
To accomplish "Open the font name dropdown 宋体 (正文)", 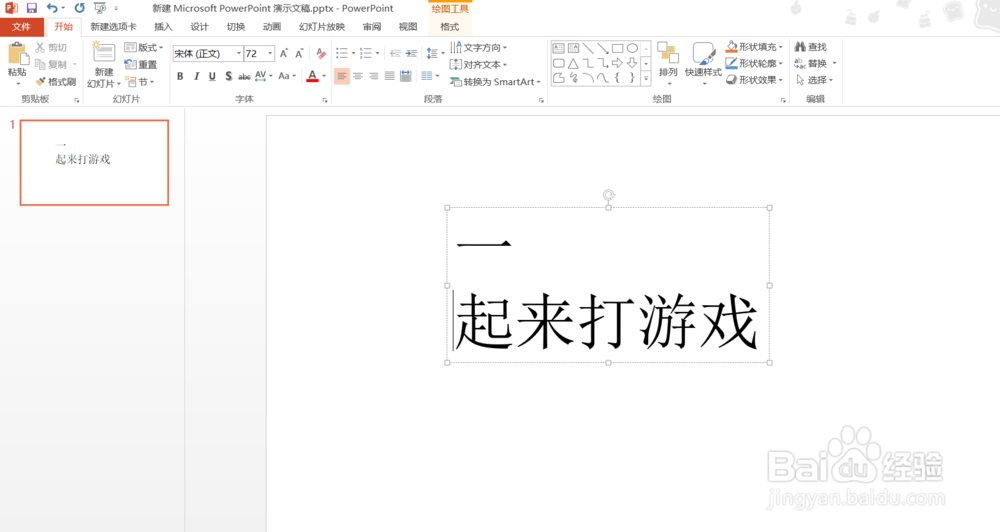I will pyautogui.click(x=239, y=54).
